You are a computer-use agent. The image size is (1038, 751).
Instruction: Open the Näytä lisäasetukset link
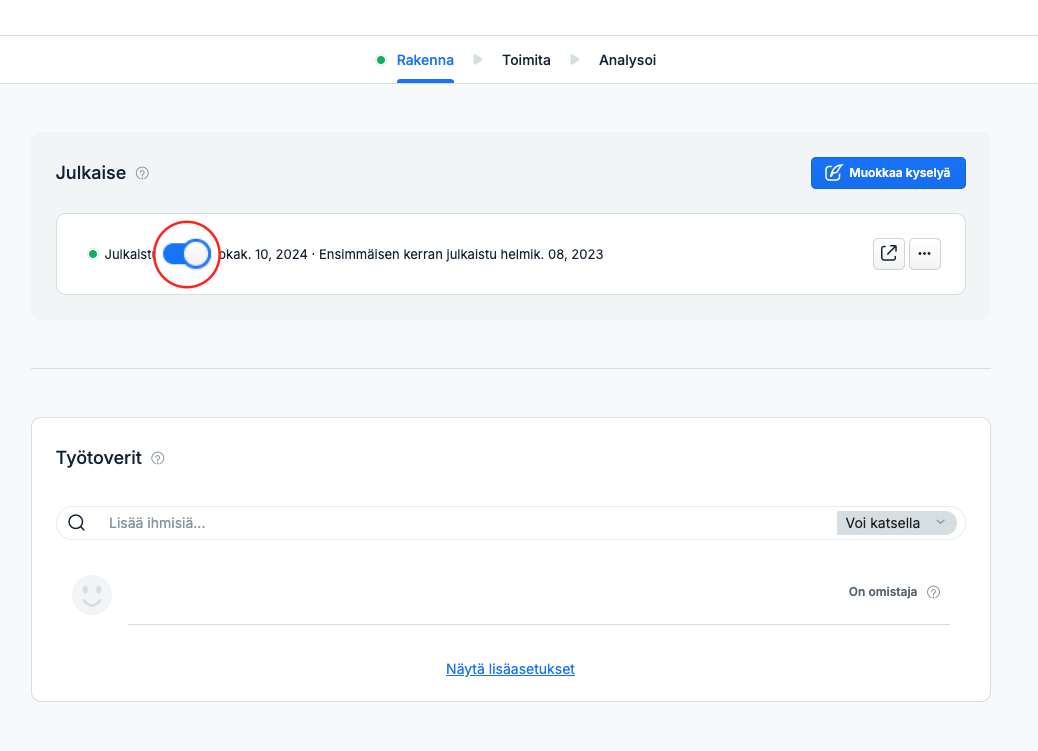[x=510, y=670]
